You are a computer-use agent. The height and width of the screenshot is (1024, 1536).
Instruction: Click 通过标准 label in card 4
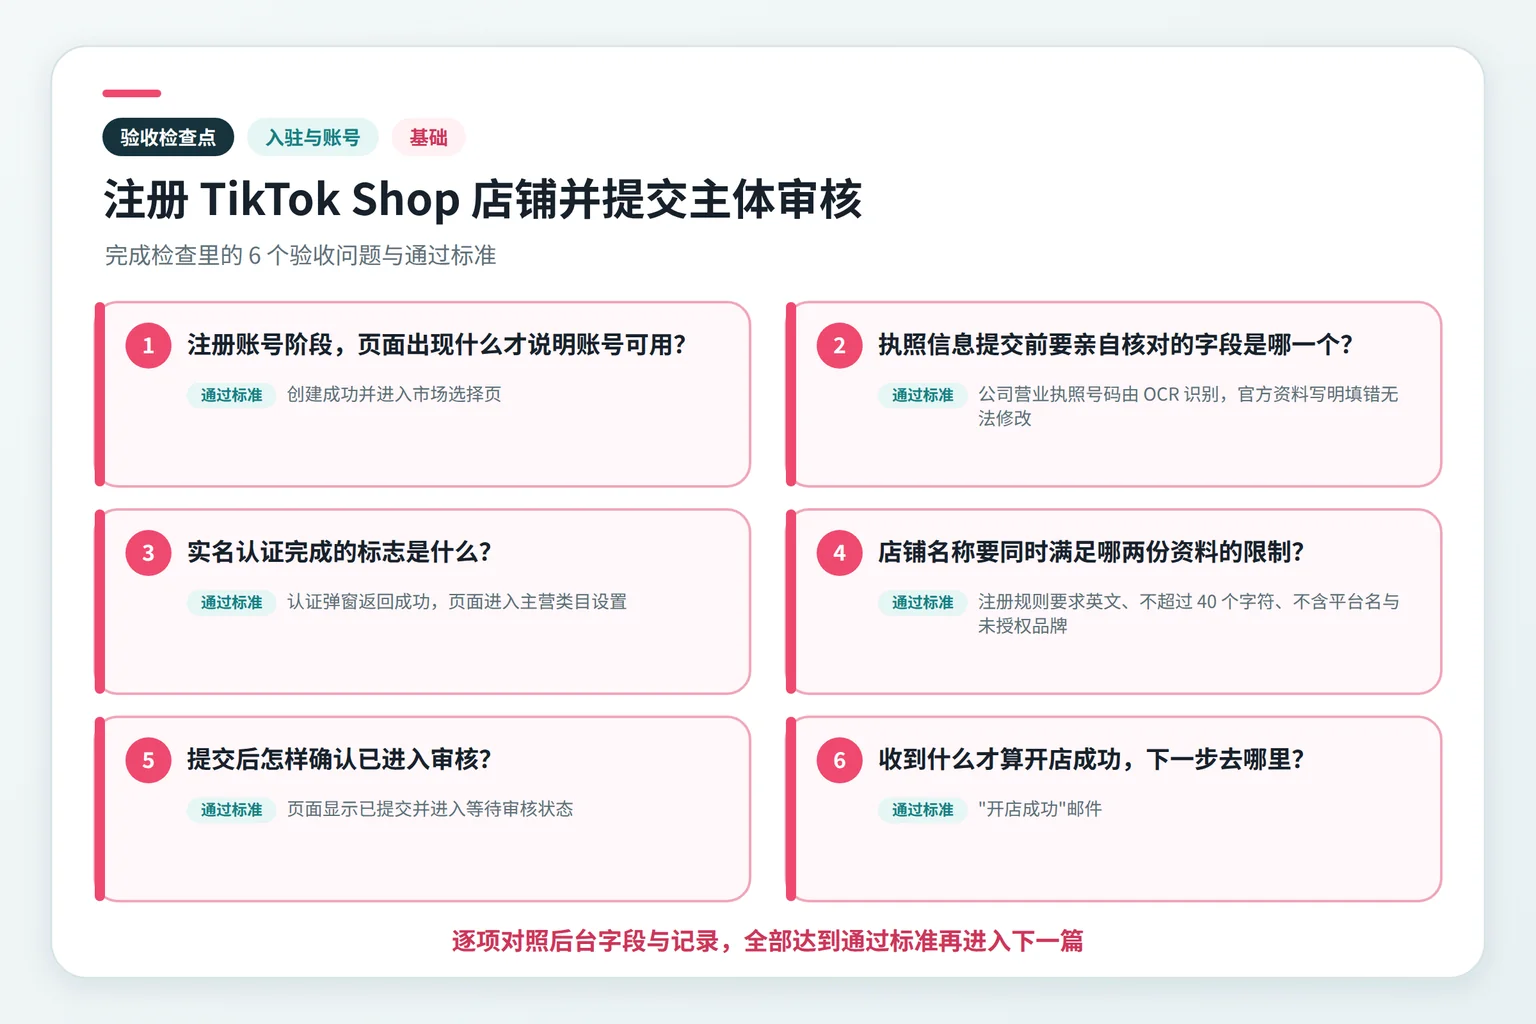tap(923, 602)
